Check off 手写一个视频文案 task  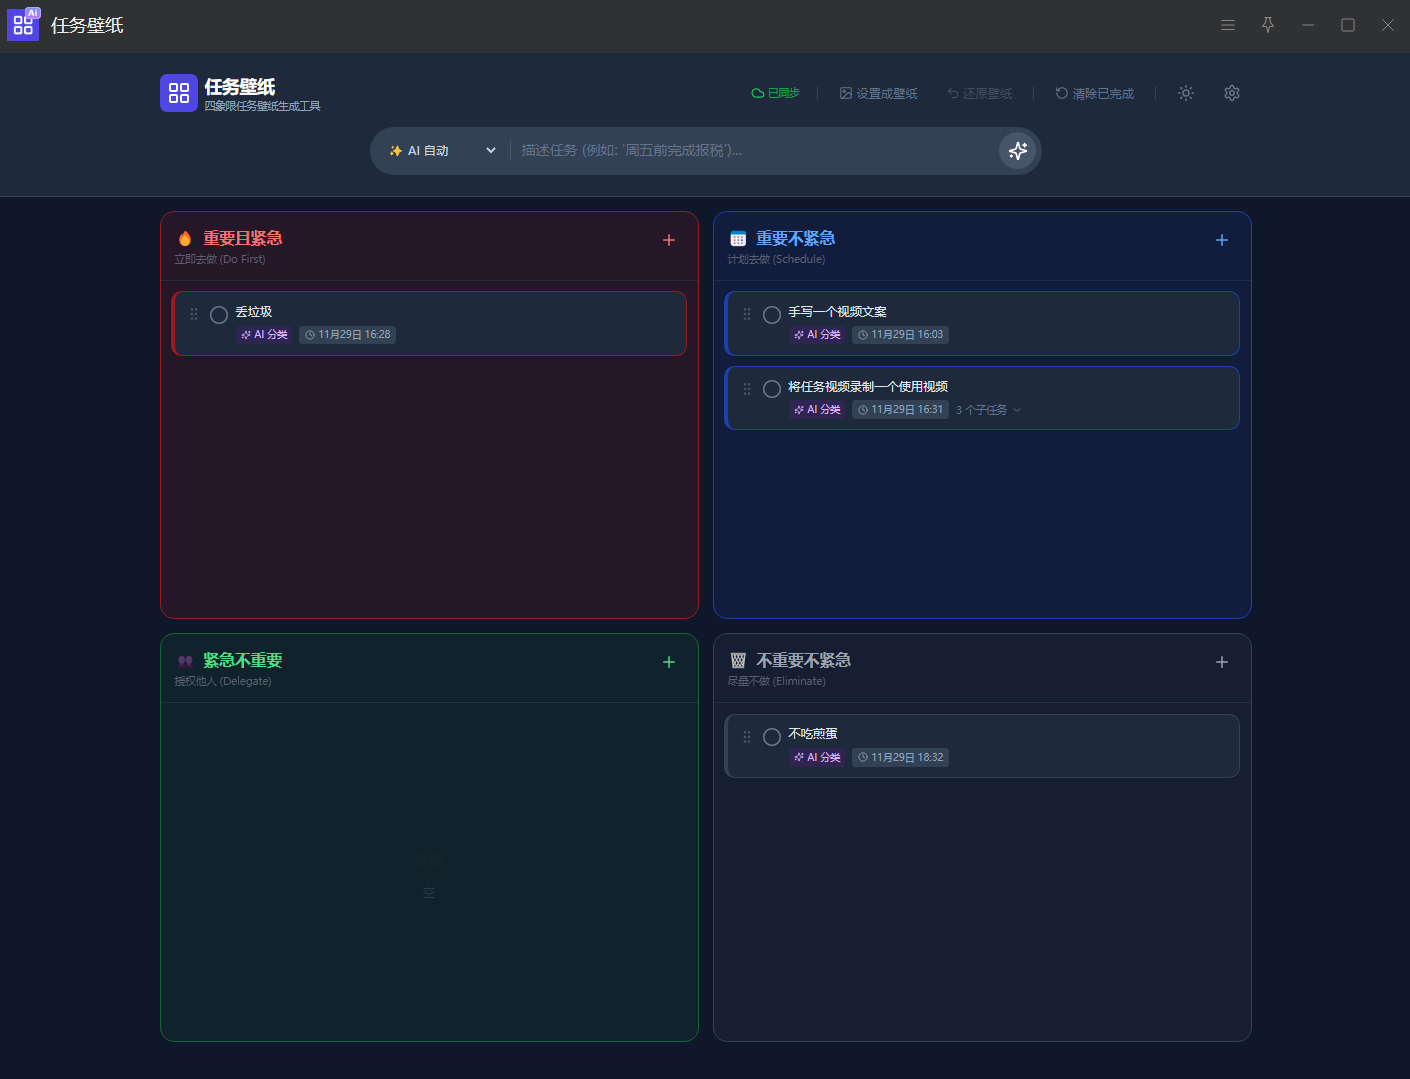772,315
